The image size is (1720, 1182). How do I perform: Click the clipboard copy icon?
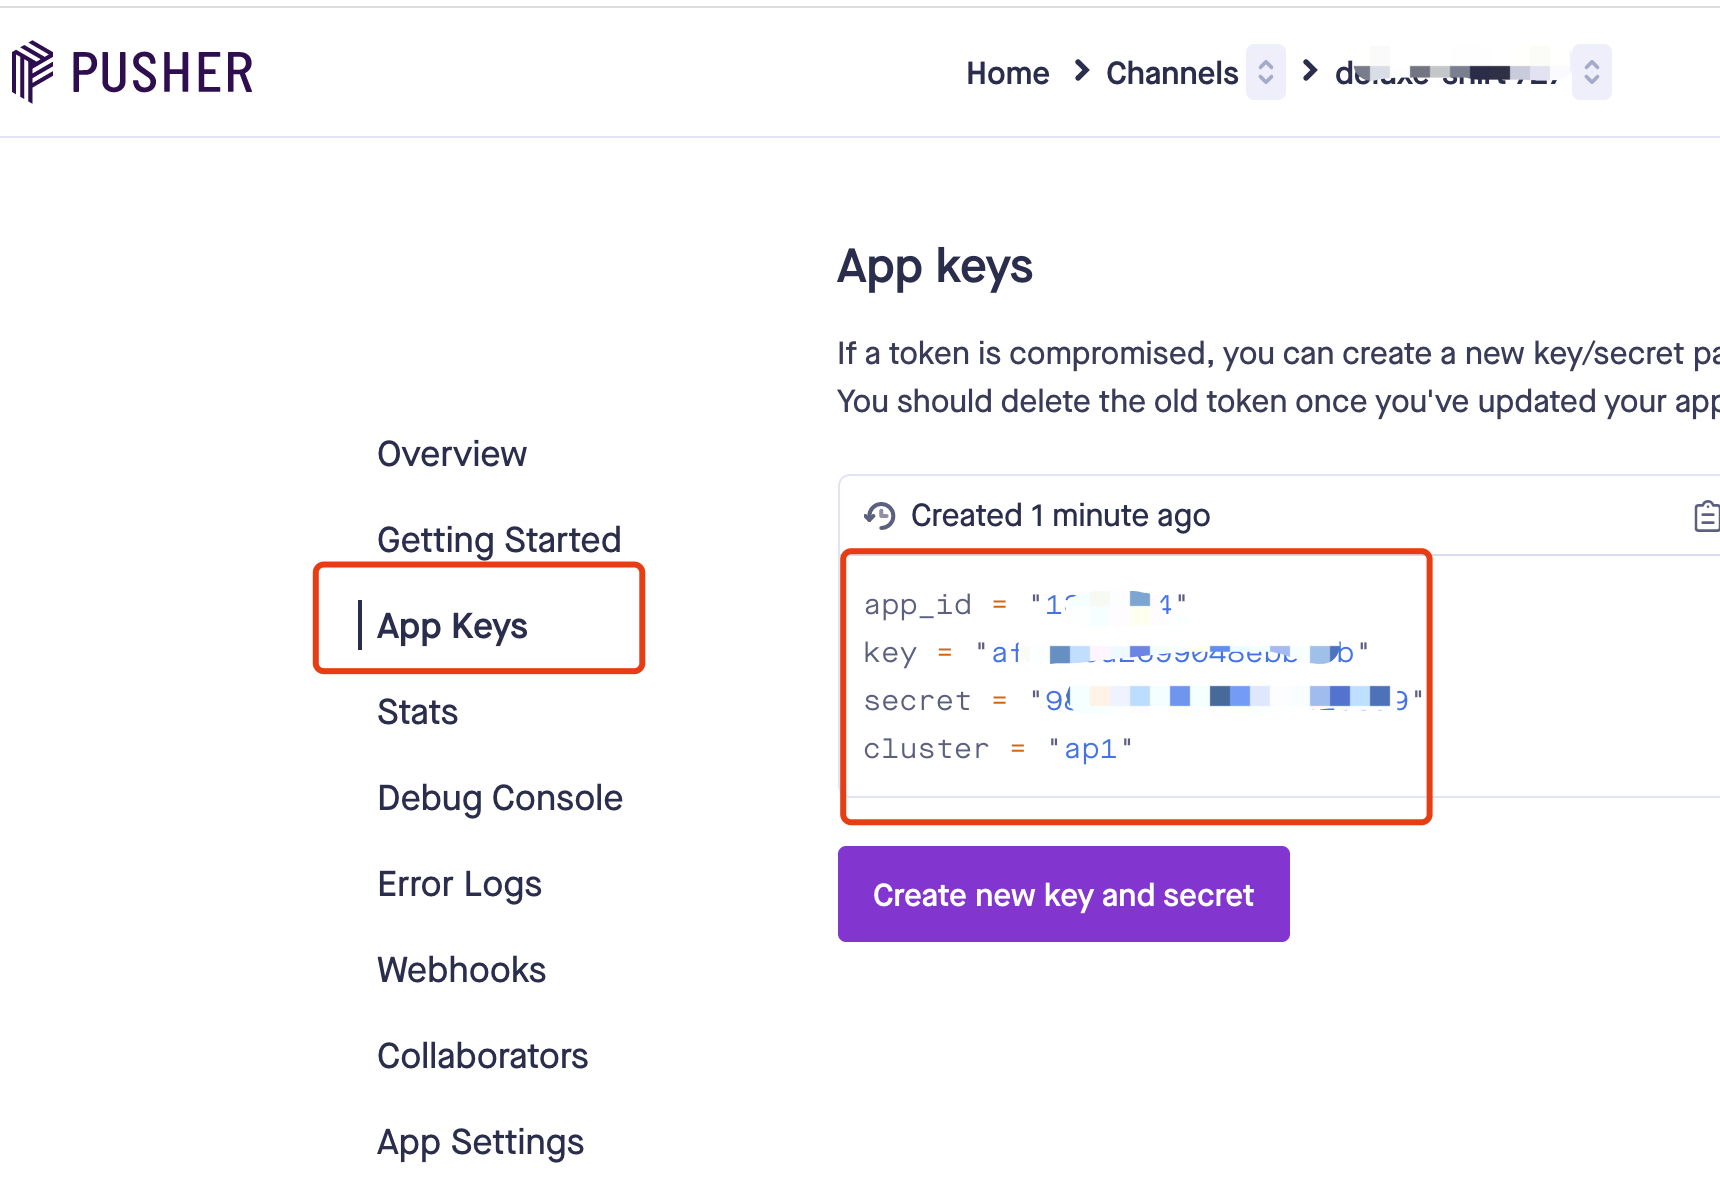click(x=1706, y=516)
